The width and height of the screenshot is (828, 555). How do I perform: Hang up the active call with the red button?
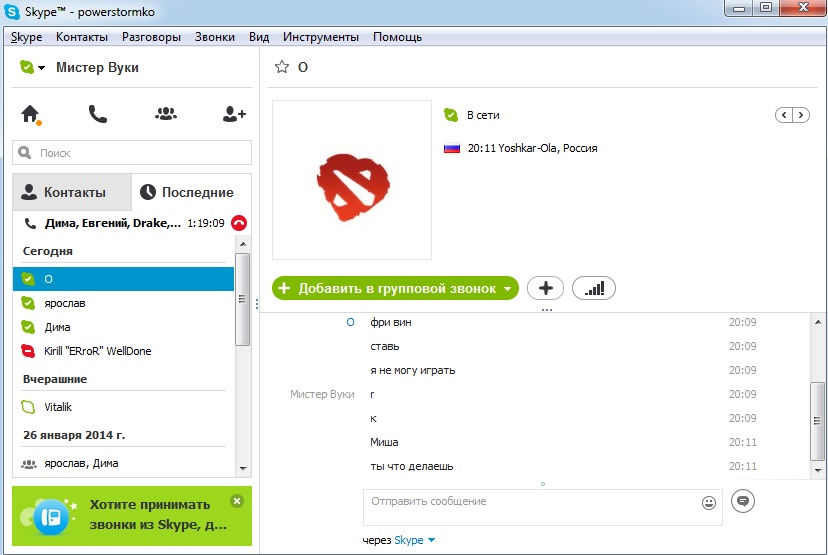tap(239, 223)
